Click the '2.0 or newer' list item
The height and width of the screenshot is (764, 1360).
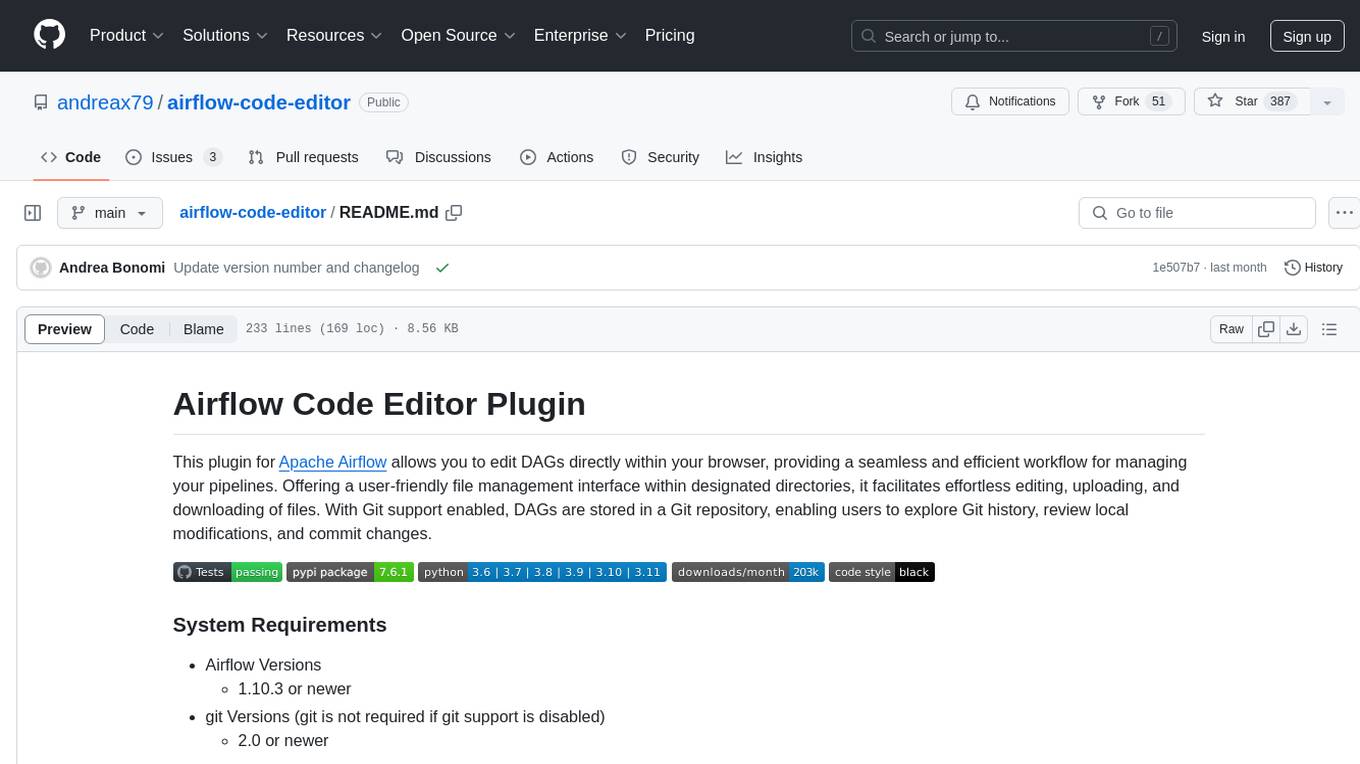[x=283, y=741]
